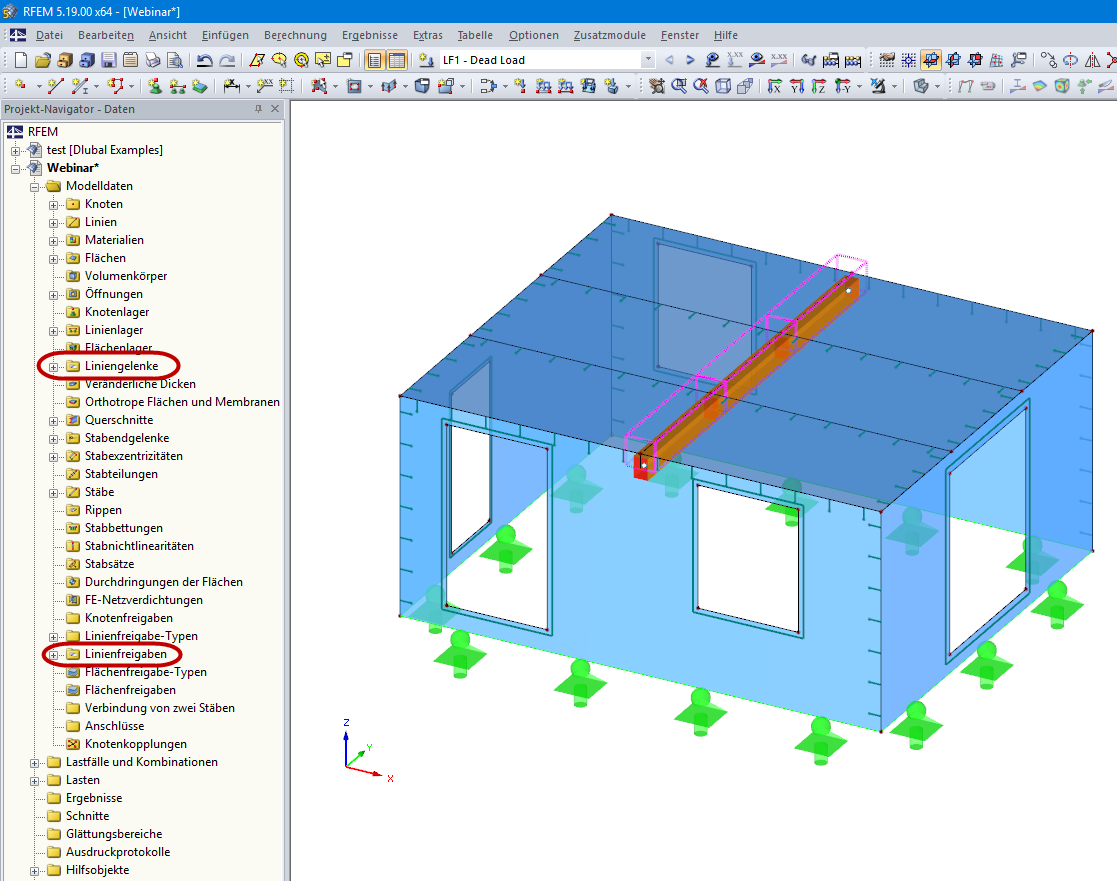Select Materialien in the navigator tree
This screenshot has height=881, width=1117.
tap(114, 240)
